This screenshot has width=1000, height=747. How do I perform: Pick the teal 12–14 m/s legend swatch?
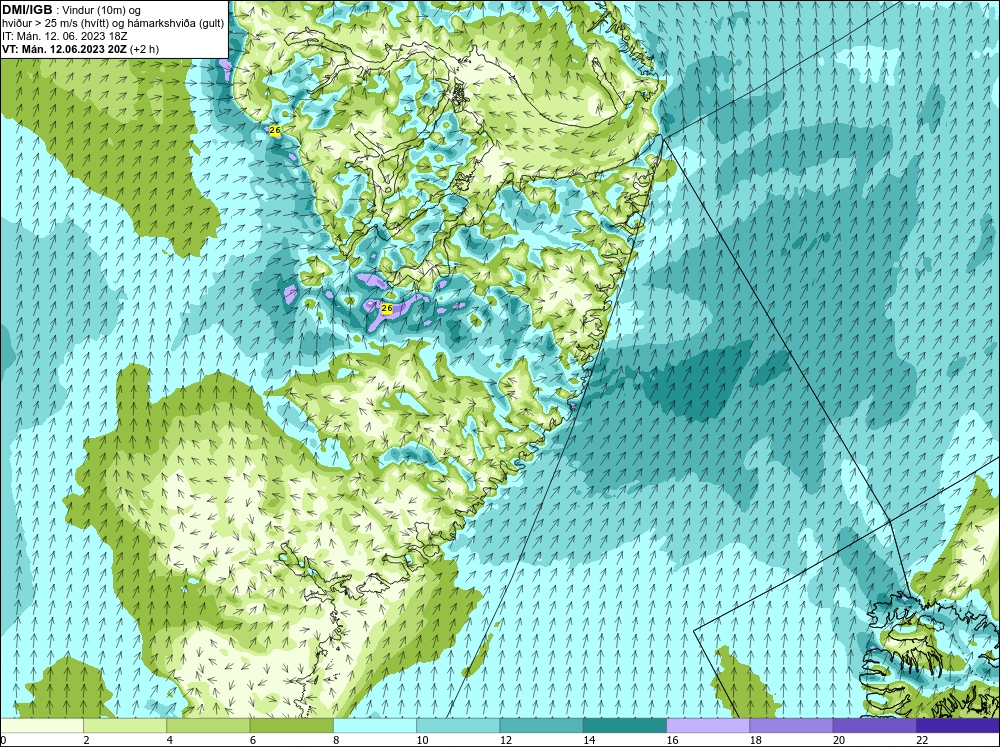coord(541,726)
